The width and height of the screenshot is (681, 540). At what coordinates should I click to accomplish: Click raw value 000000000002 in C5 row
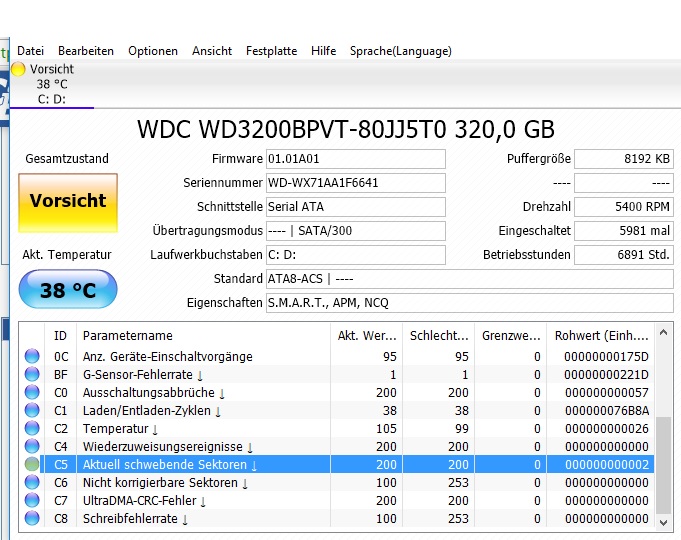point(606,465)
